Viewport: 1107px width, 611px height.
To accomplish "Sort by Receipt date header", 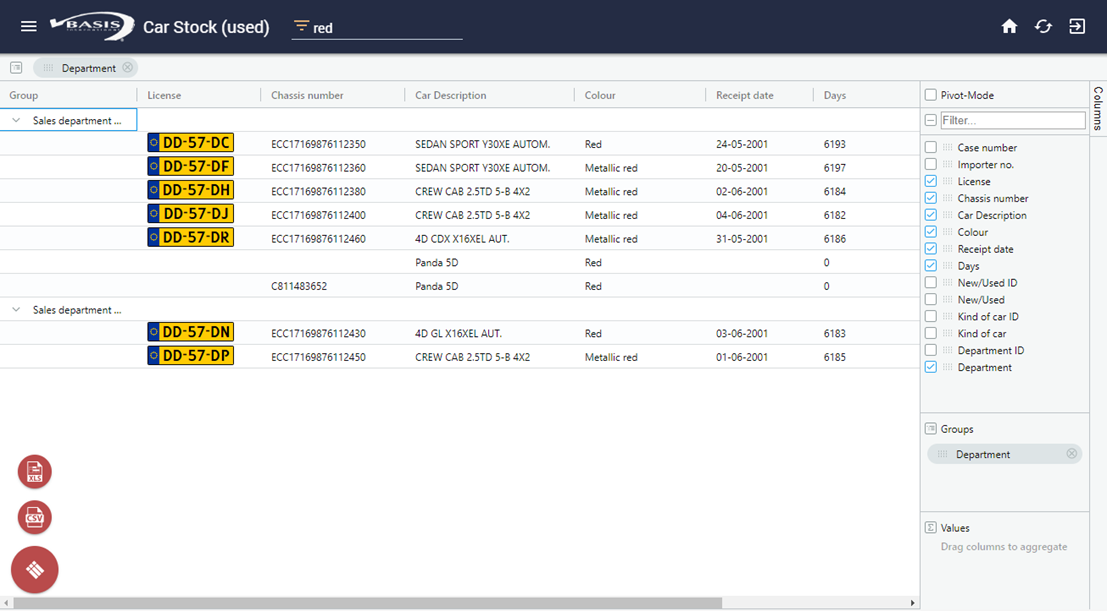I will click(x=745, y=95).
